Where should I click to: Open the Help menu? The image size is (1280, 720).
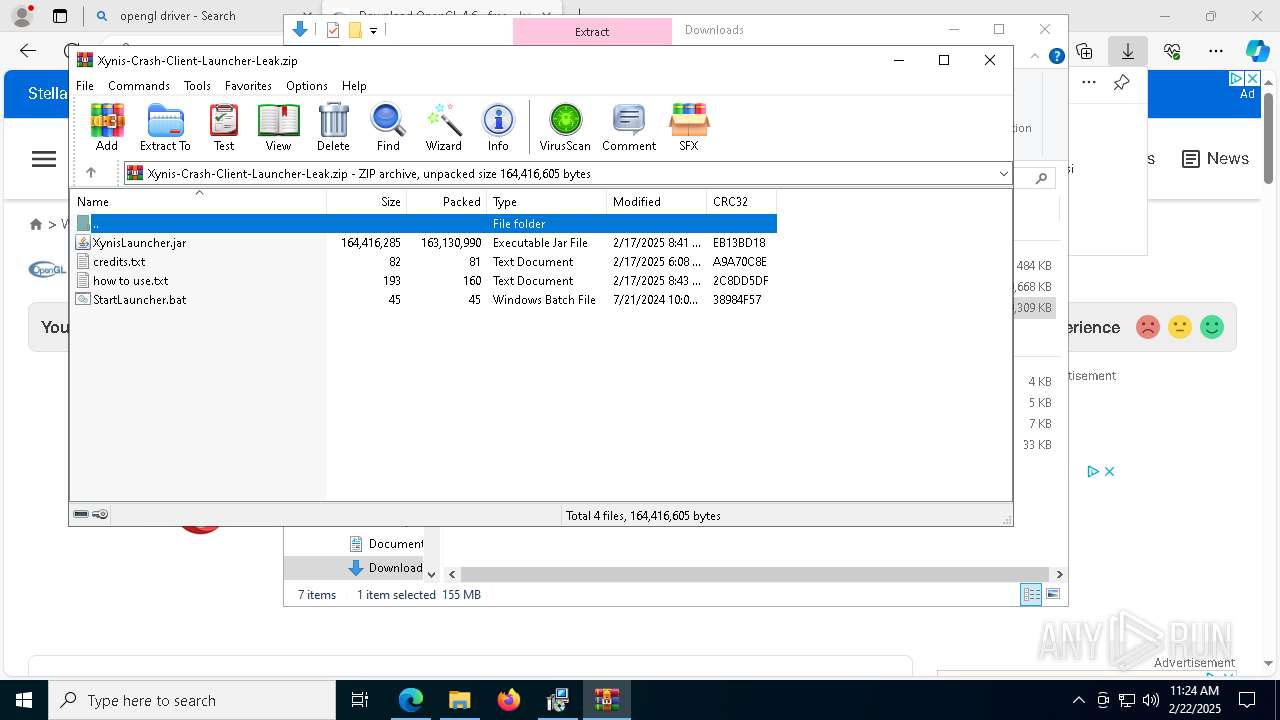(x=354, y=86)
